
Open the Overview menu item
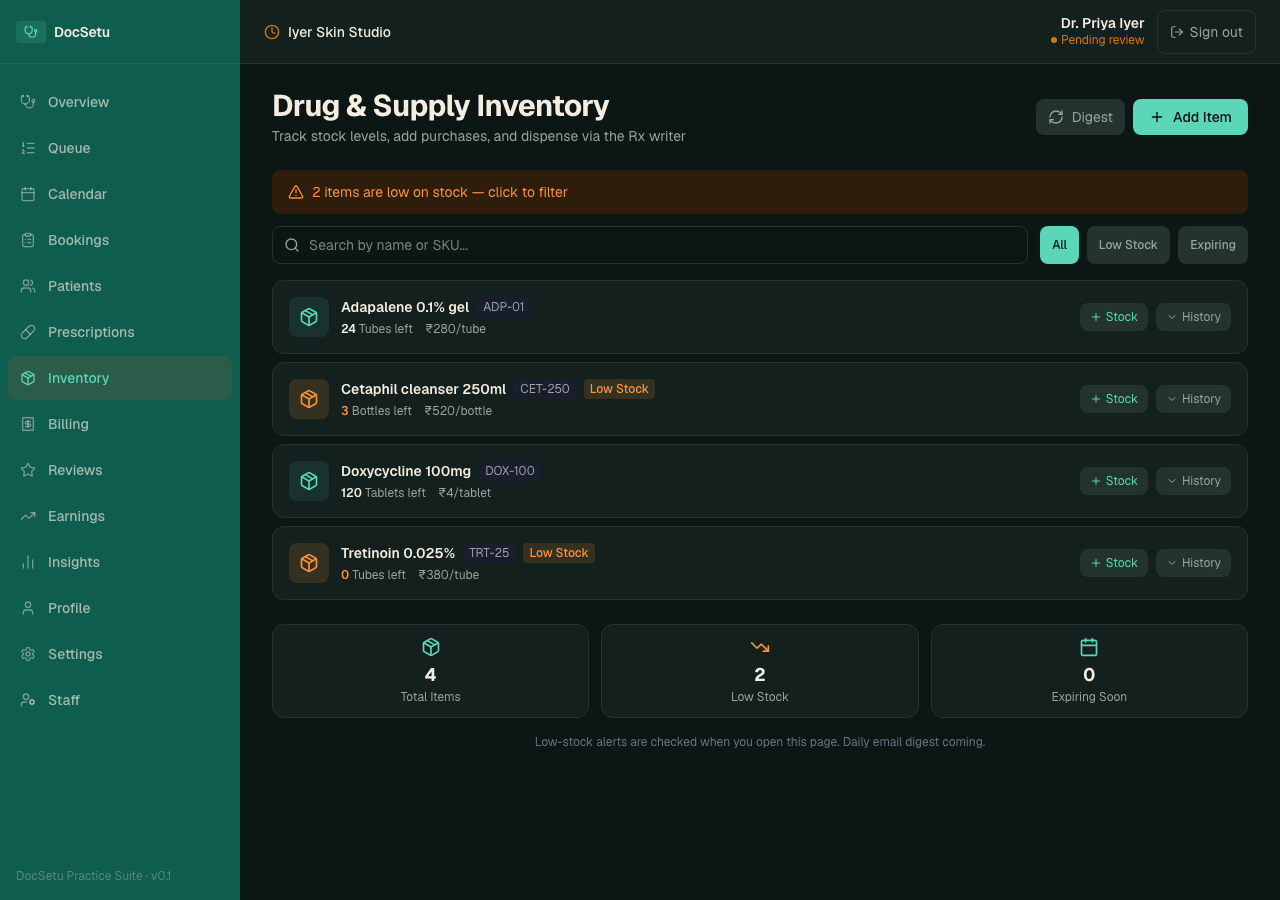(x=120, y=102)
